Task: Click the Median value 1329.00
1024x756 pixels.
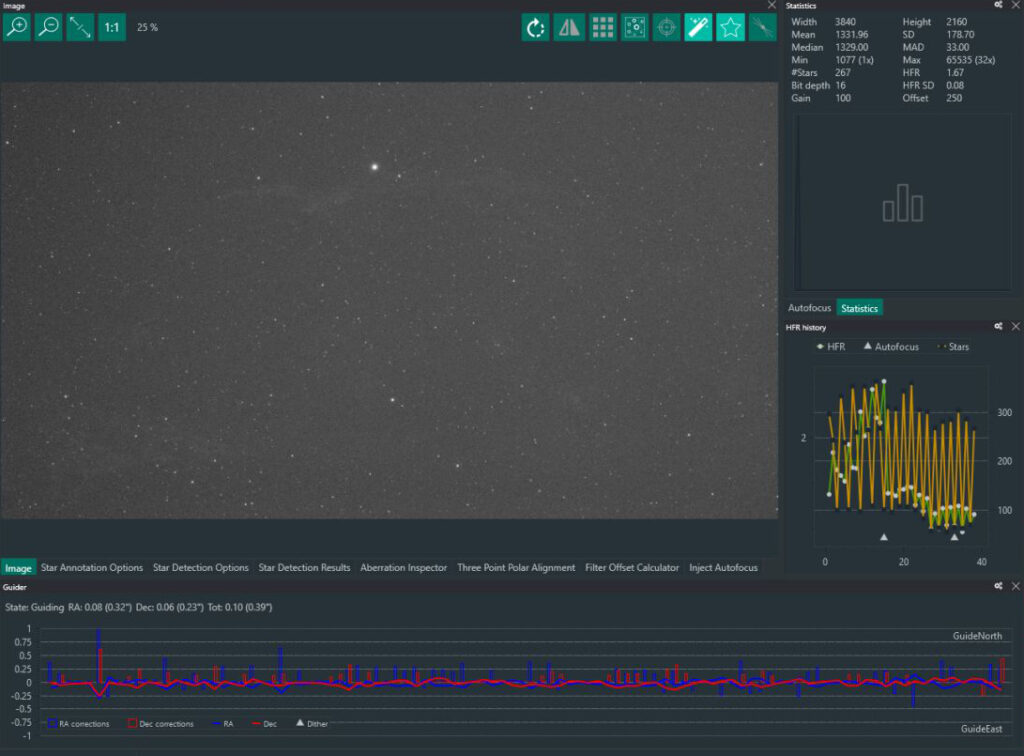Action: pyautogui.click(x=852, y=47)
